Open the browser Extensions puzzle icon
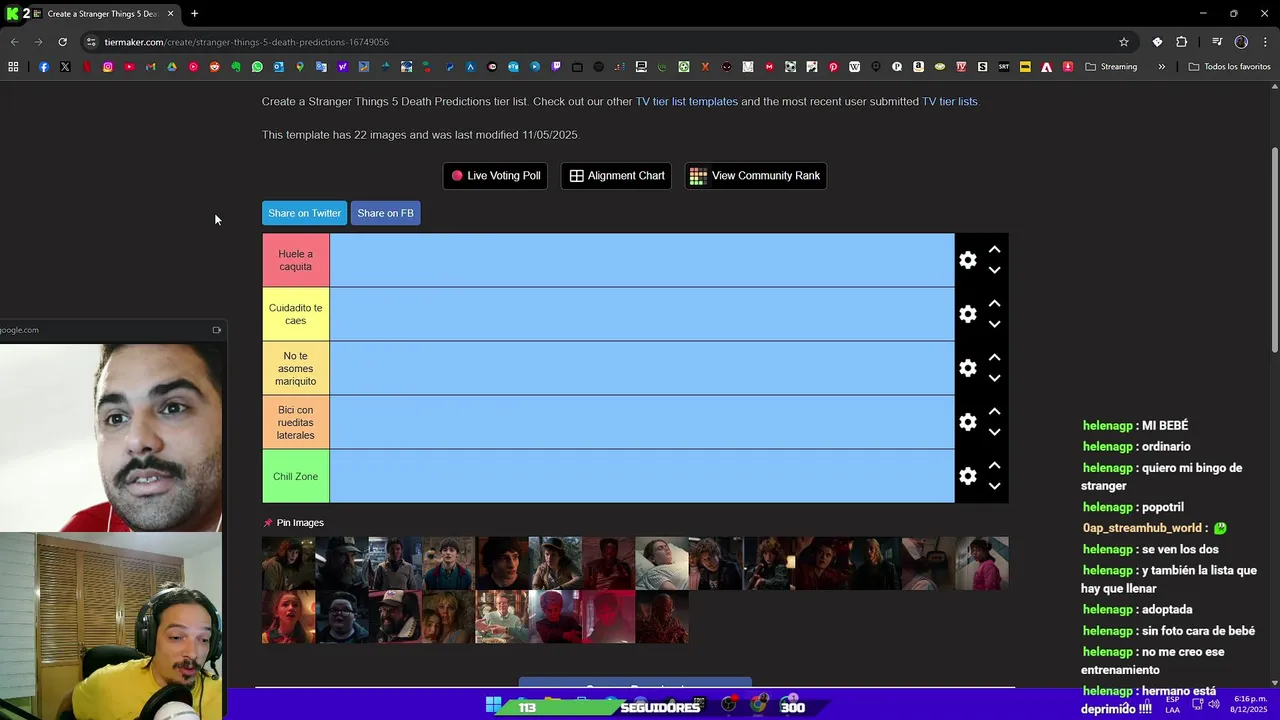 pos(1181,42)
